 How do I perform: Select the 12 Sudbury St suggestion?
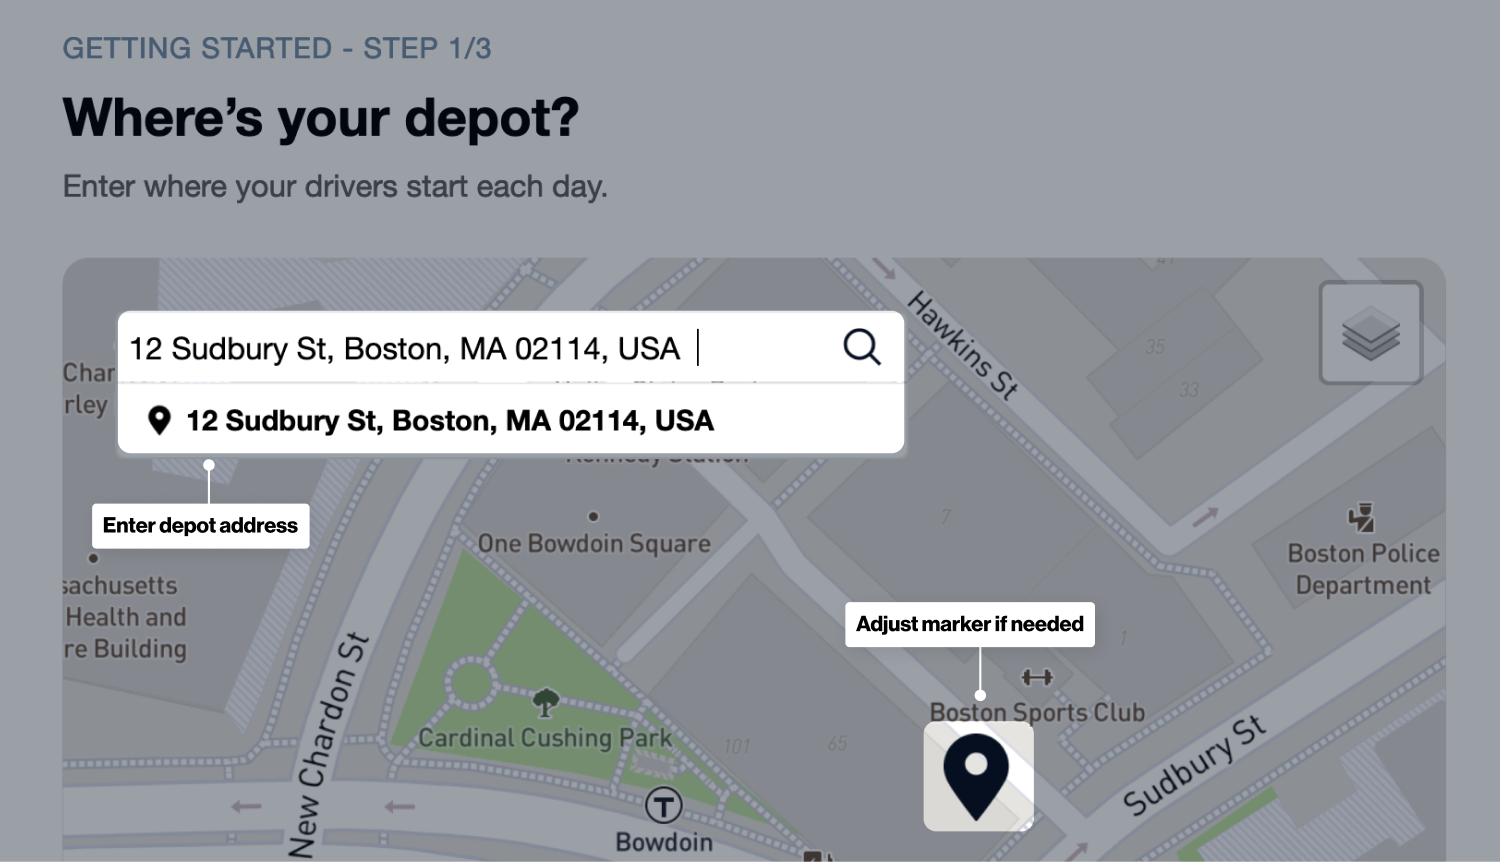click(450, 421)
